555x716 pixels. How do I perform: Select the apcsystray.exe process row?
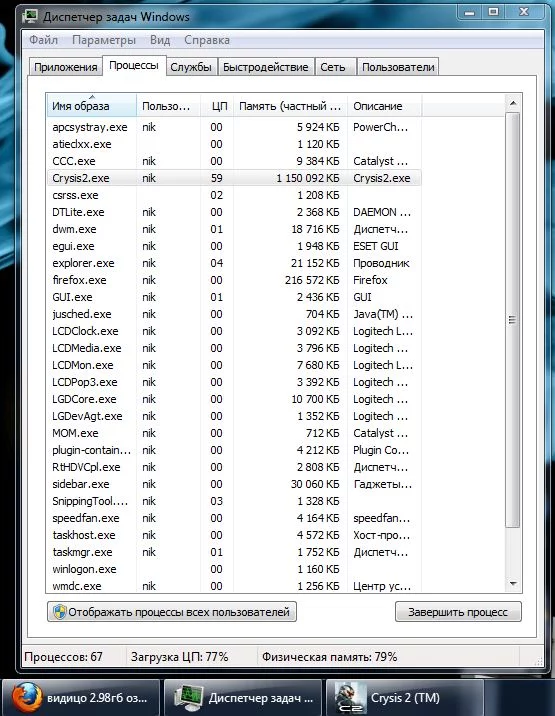(x=234, y=127)
